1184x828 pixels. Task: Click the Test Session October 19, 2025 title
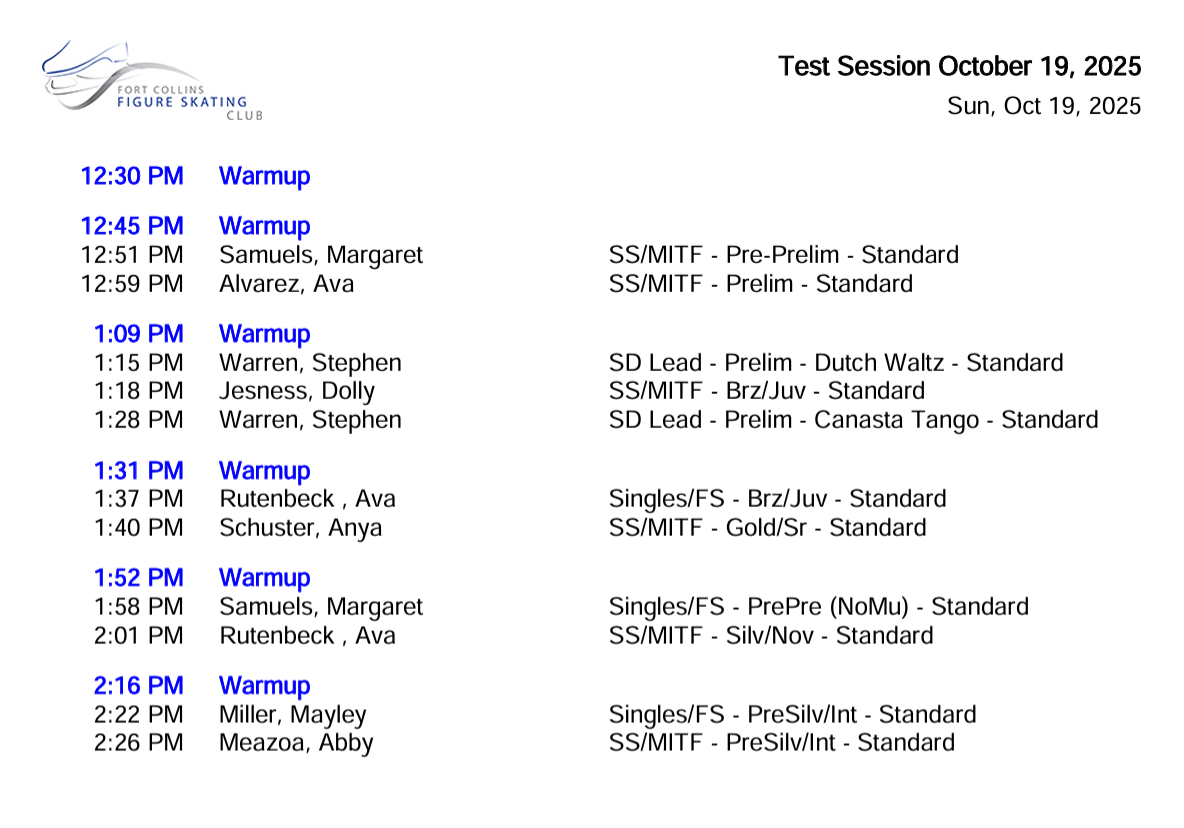[x=959, y=67]
